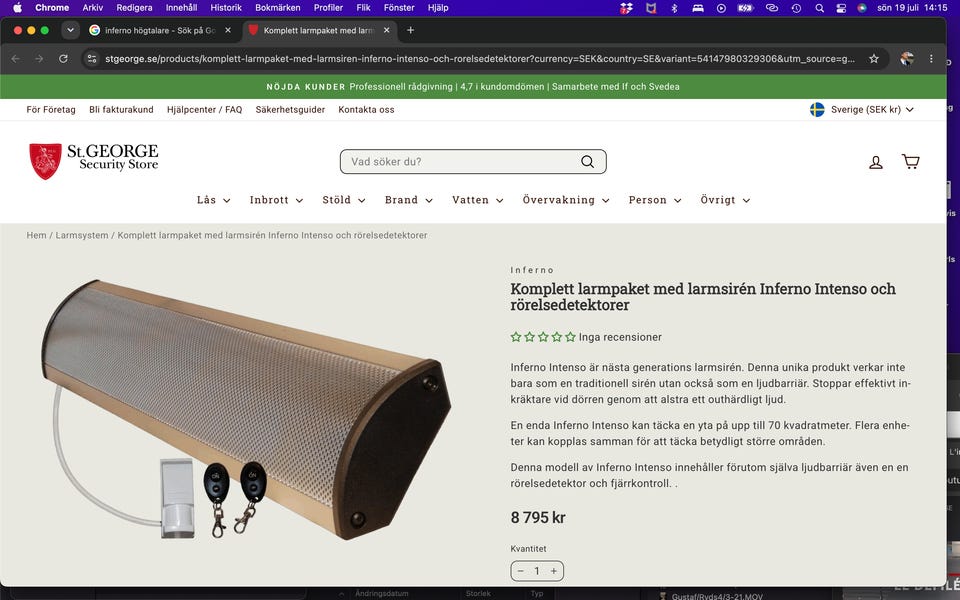Screen dimensions: 960x600
Task: Click the search magnifier icon in store search box
Action: 587,162
